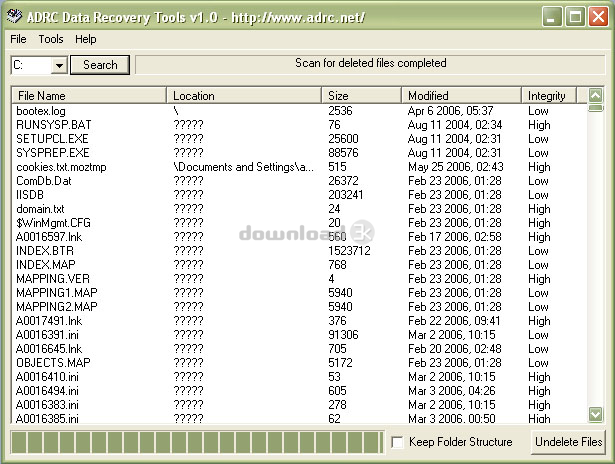Select the IISDB file
Screen dimensions: 615x464
pyautogui.click(x=30, y=195)
